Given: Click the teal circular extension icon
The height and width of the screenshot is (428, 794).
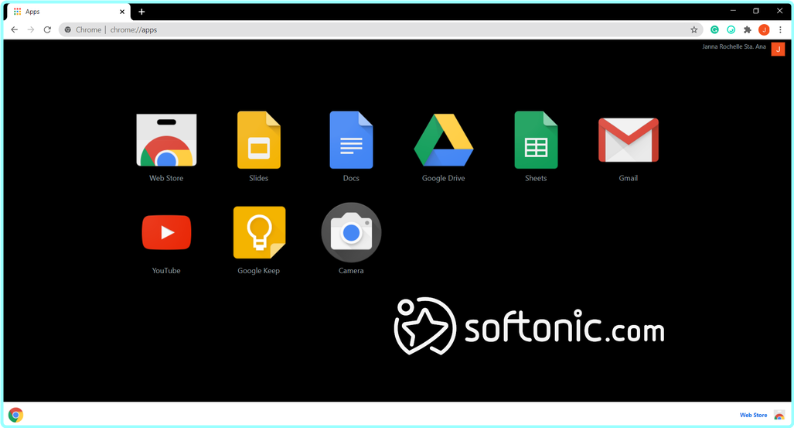Looking at the screenshot, I should point(731,30).
